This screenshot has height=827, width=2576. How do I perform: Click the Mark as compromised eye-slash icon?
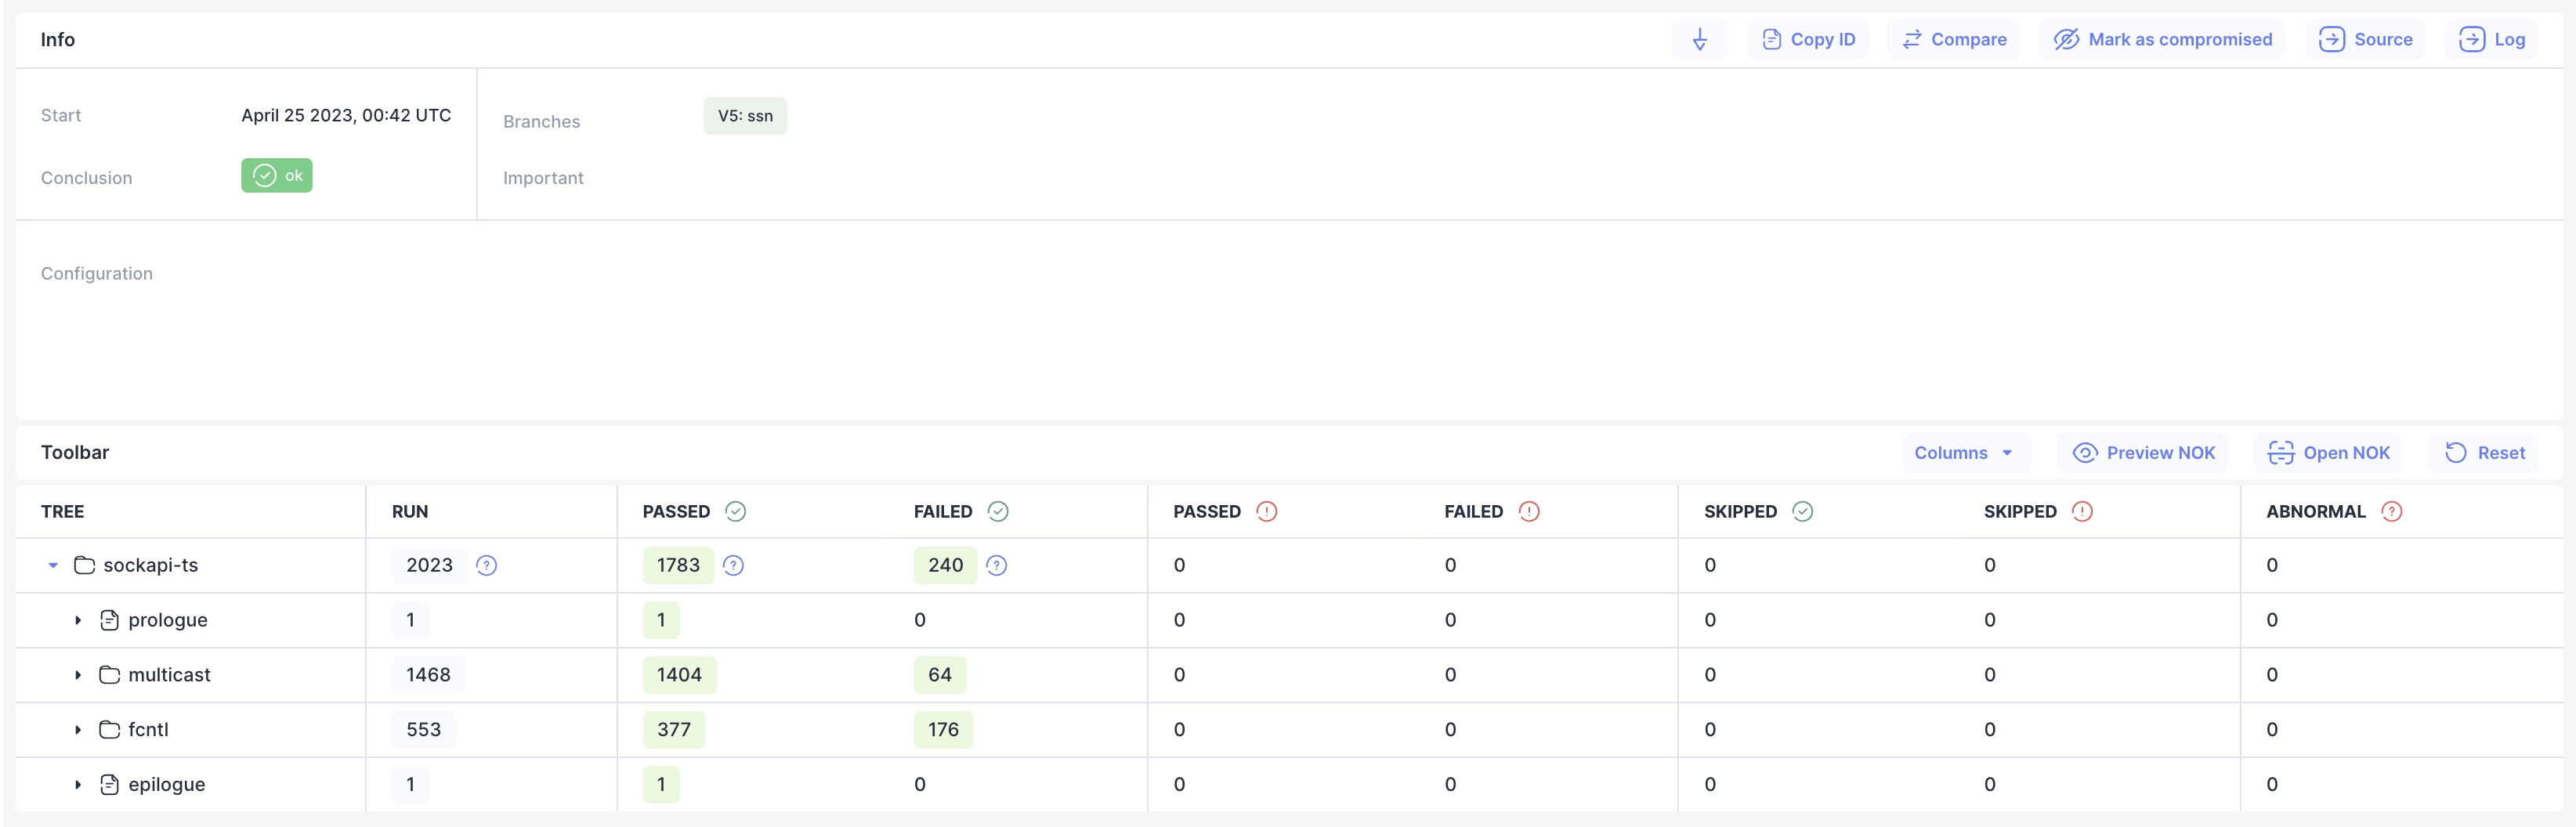(2066, 39)
